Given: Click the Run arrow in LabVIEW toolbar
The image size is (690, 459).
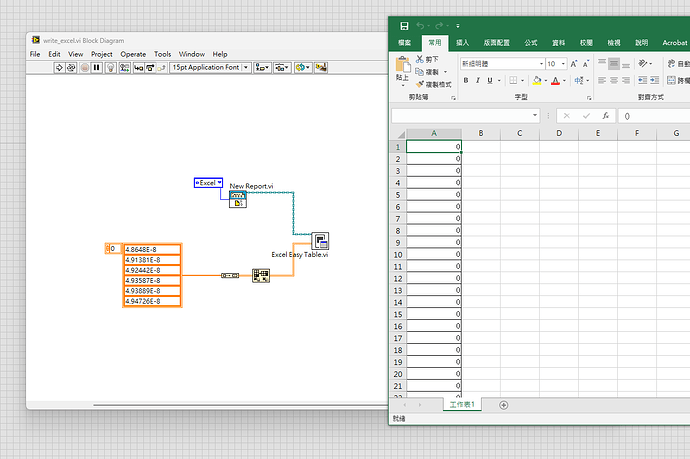Looking at the screenshot, I should (60, 67).
